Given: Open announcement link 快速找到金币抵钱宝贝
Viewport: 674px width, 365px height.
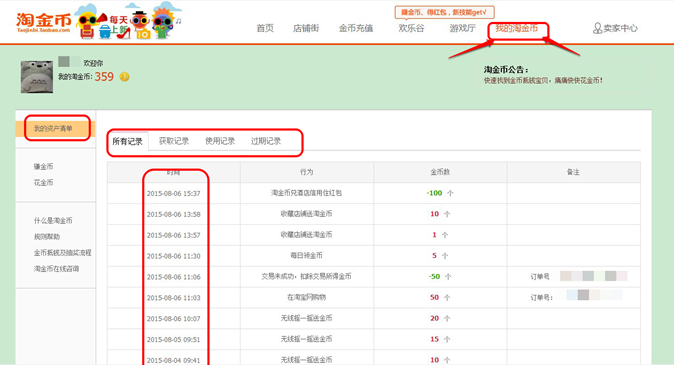Looking at the screenshot, I should (543, 80).
